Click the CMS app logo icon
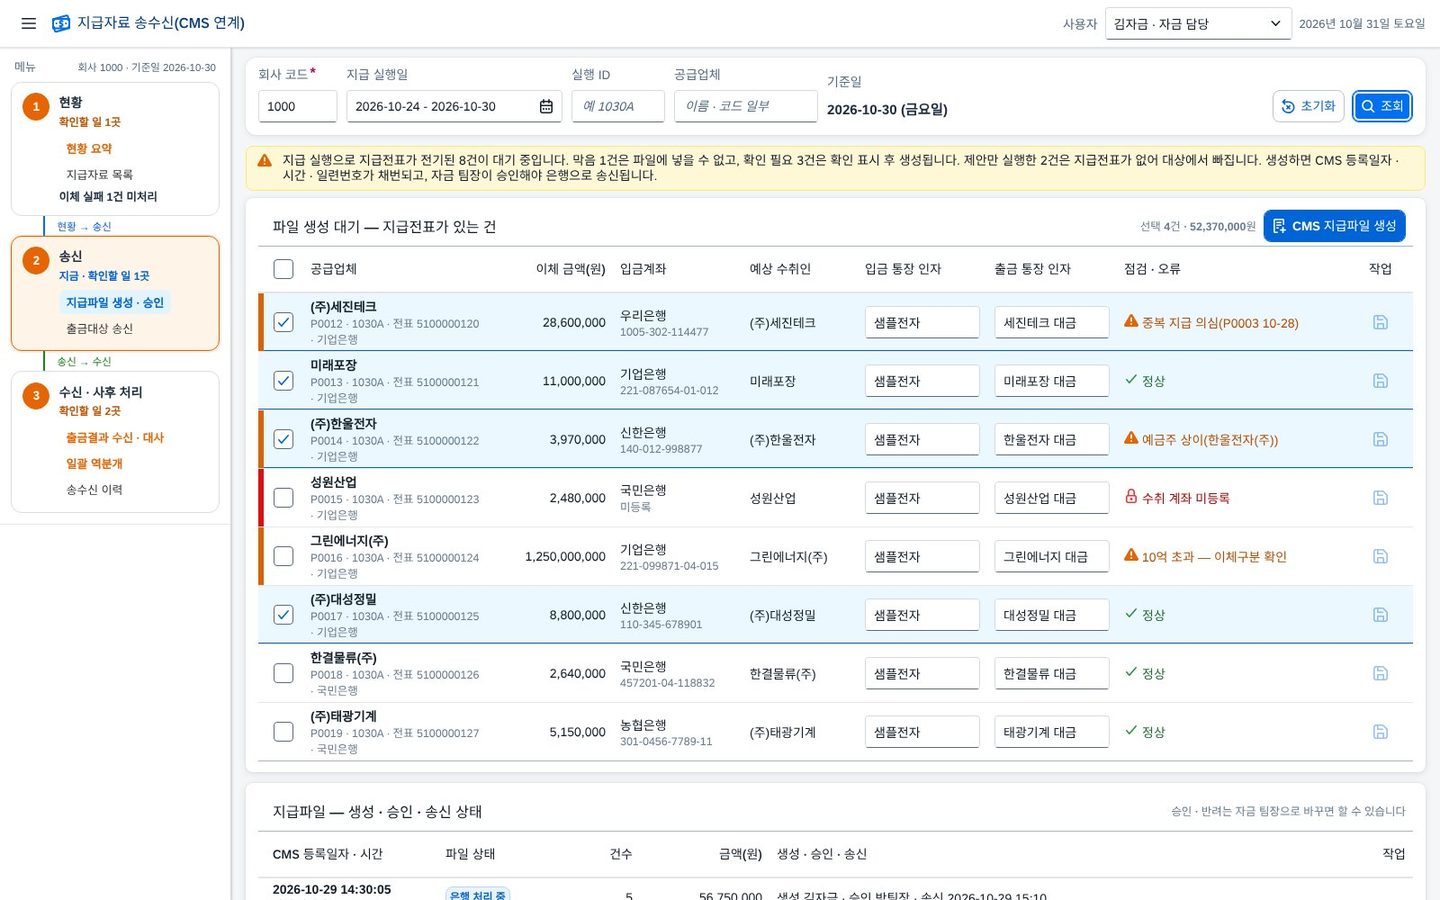 (x=61, y=23)
